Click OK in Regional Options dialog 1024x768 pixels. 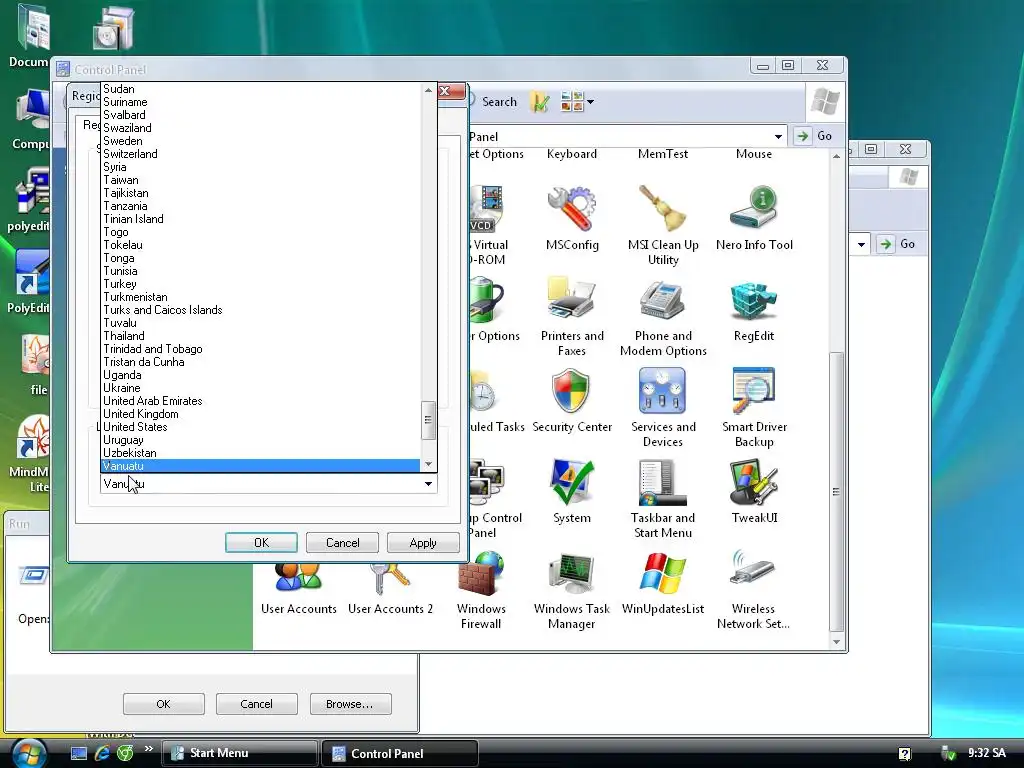click(x=261, y=543)
